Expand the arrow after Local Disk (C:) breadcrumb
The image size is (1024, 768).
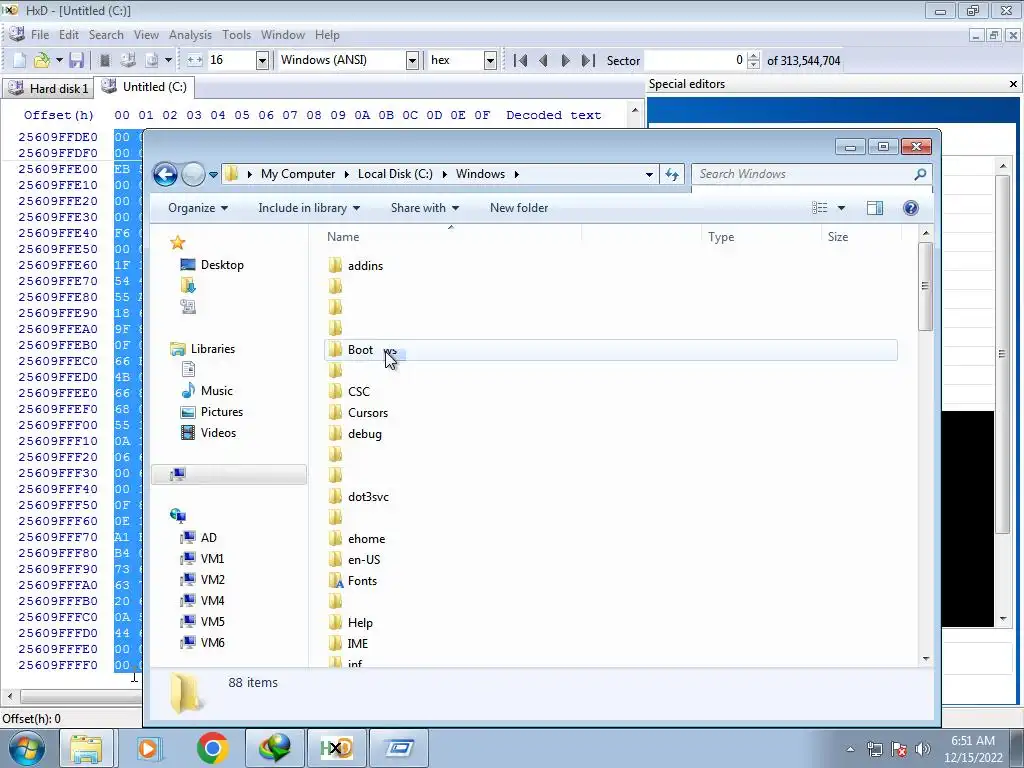(445, 174)
